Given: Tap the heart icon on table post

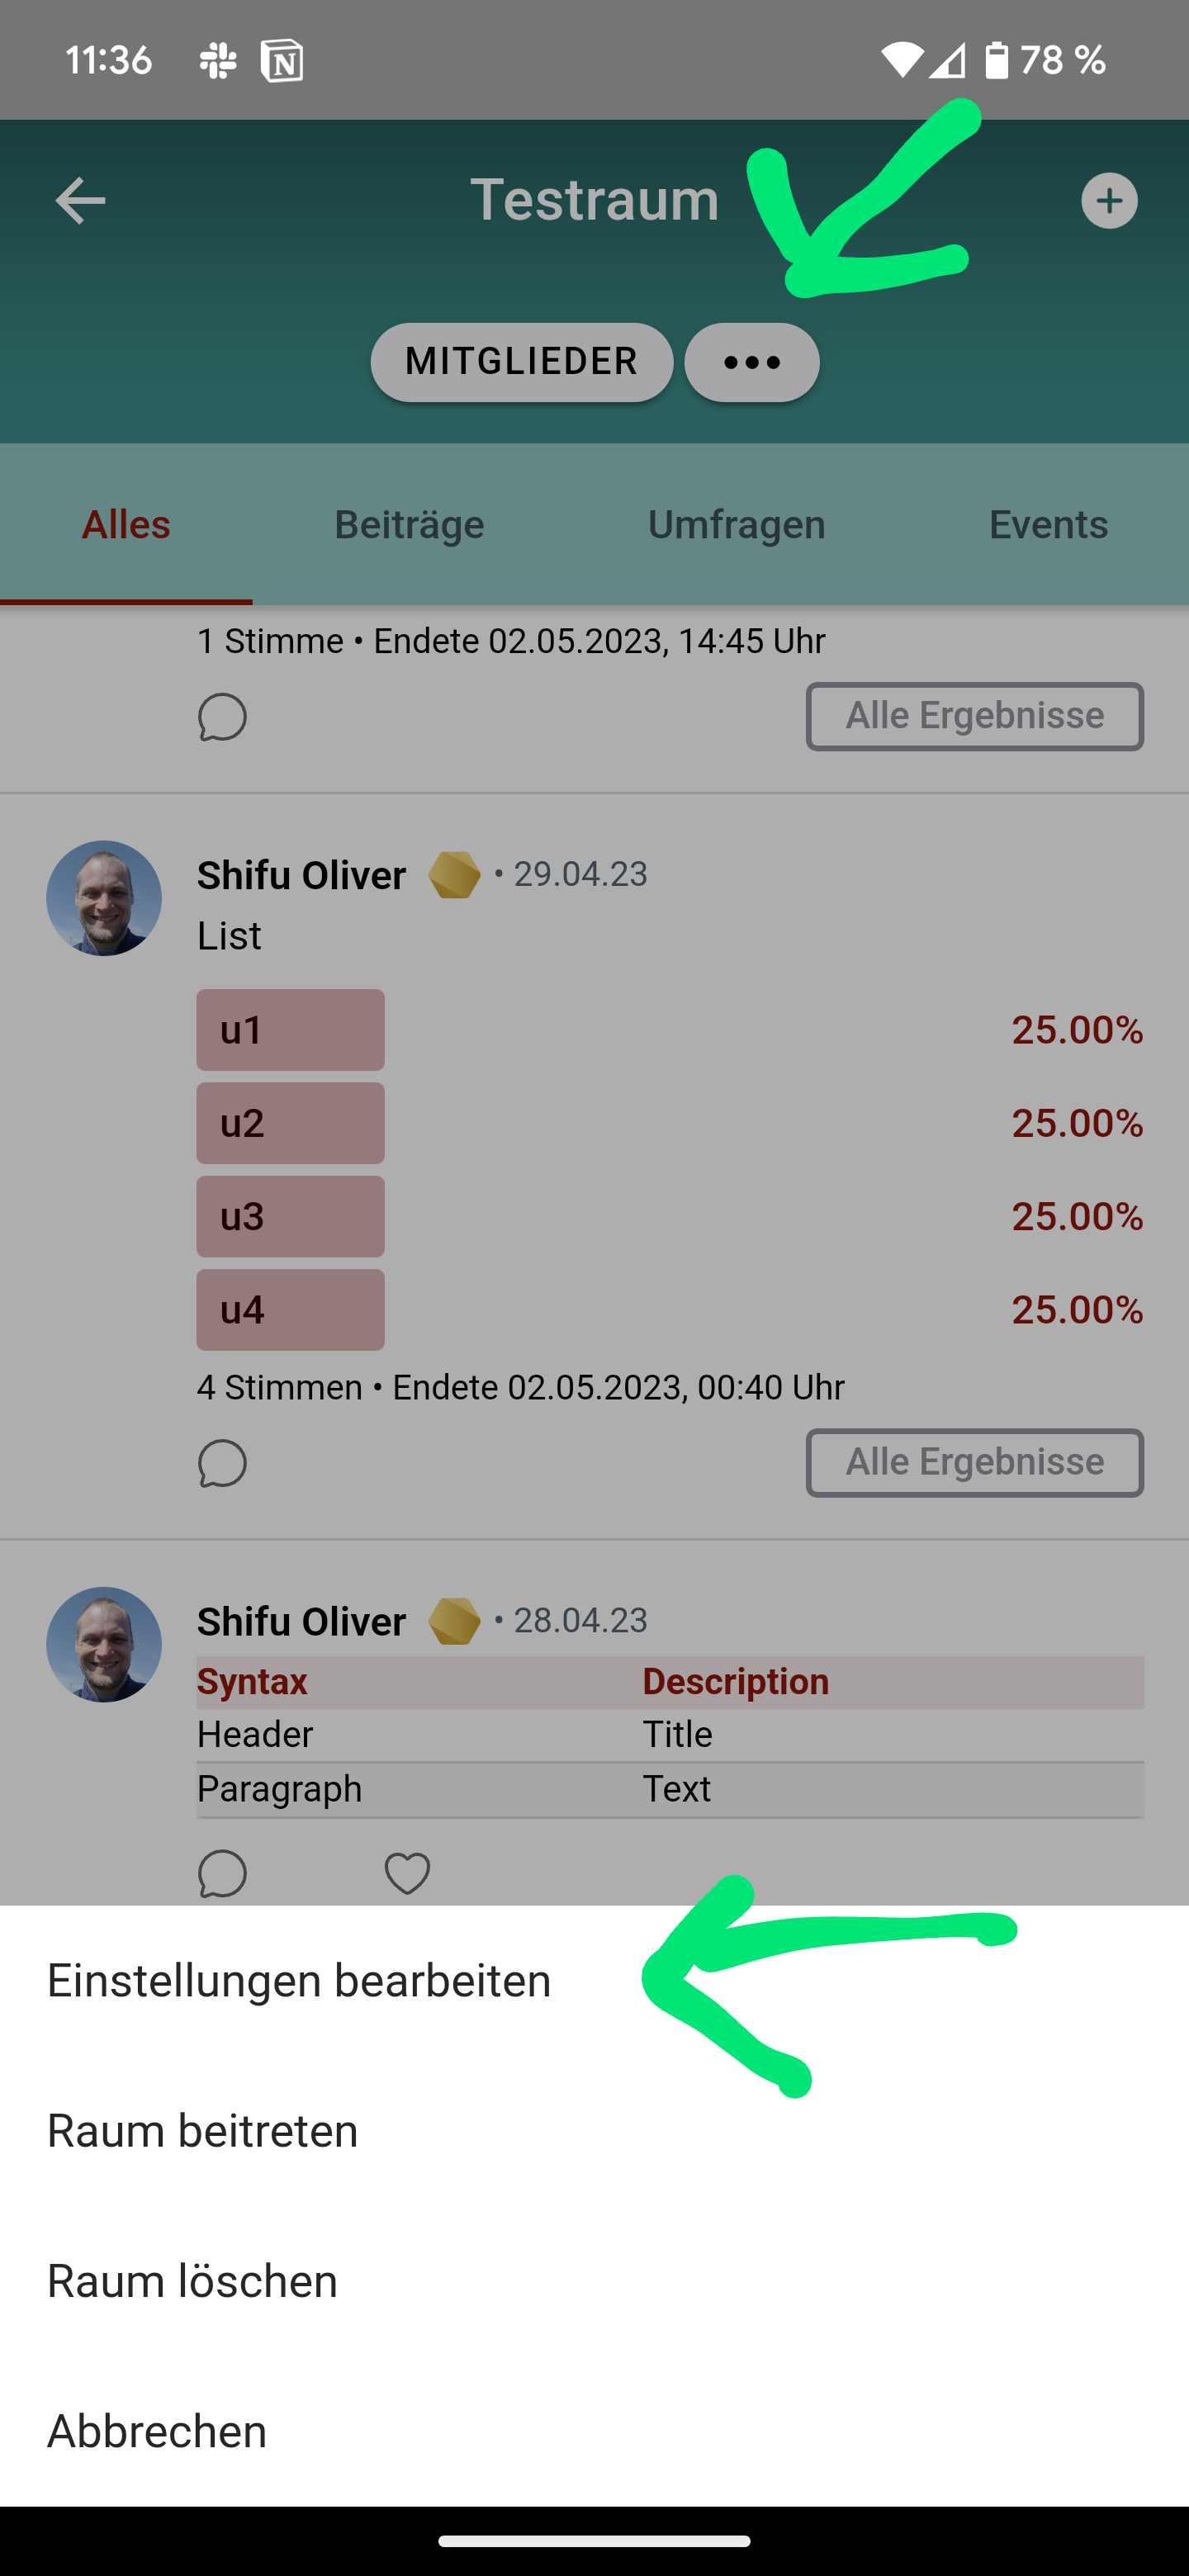Looking at the screenshot, I should point(407,1873).
